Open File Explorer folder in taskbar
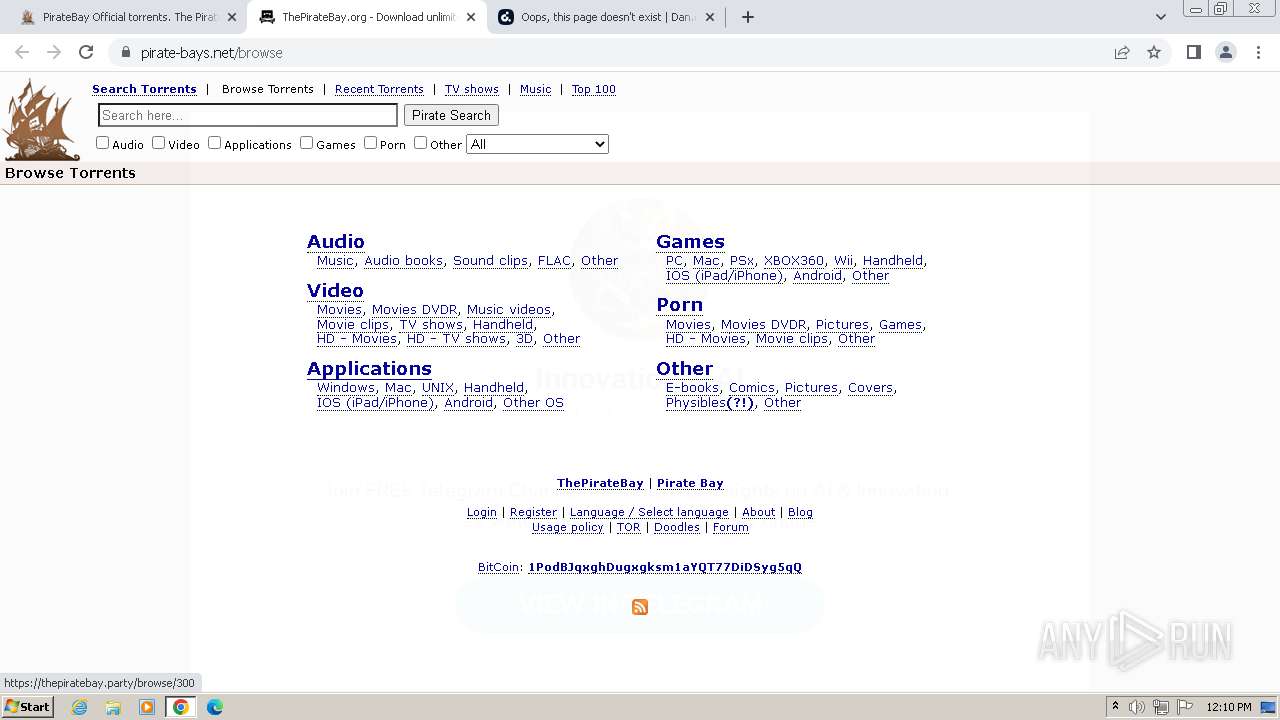 113,707
